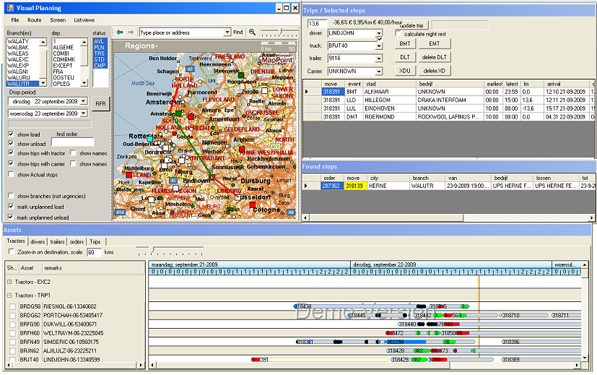Viewport: 597px width, 375px height.
Task: Click the grey forward arrow above the map
Action: [131, 32]
